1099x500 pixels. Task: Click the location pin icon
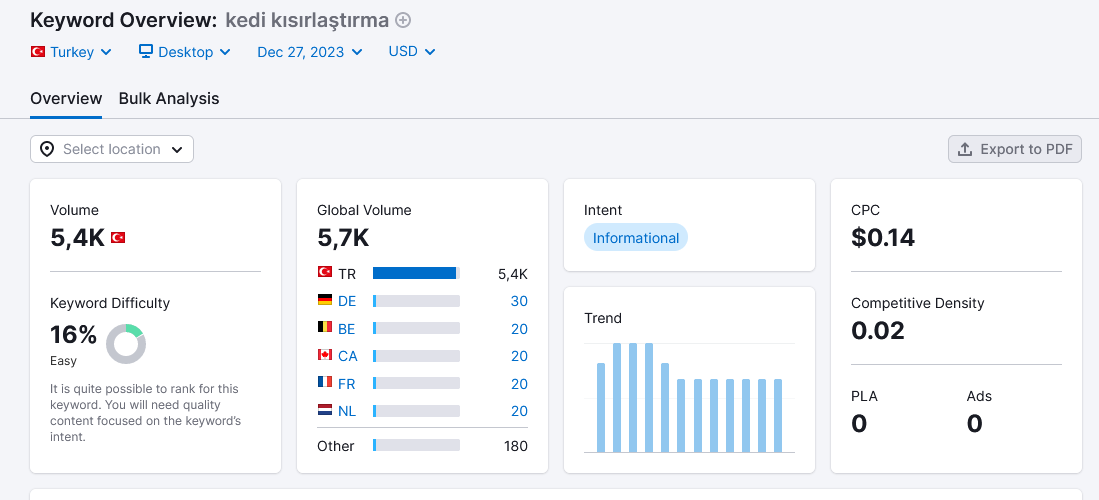click(47, 149)
